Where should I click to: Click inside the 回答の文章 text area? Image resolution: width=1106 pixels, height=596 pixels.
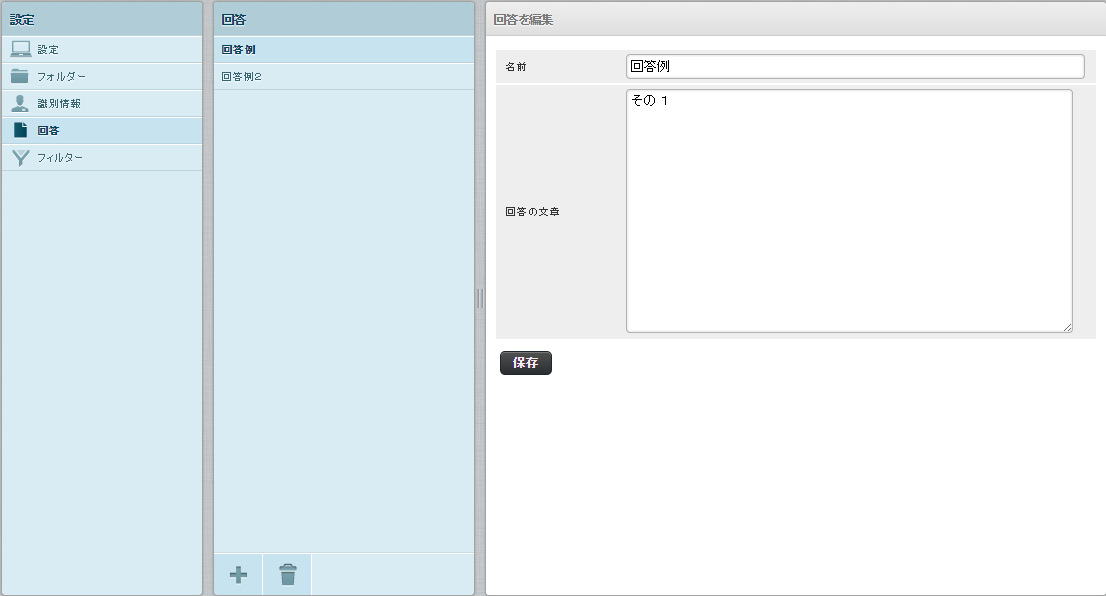[849, 211]
